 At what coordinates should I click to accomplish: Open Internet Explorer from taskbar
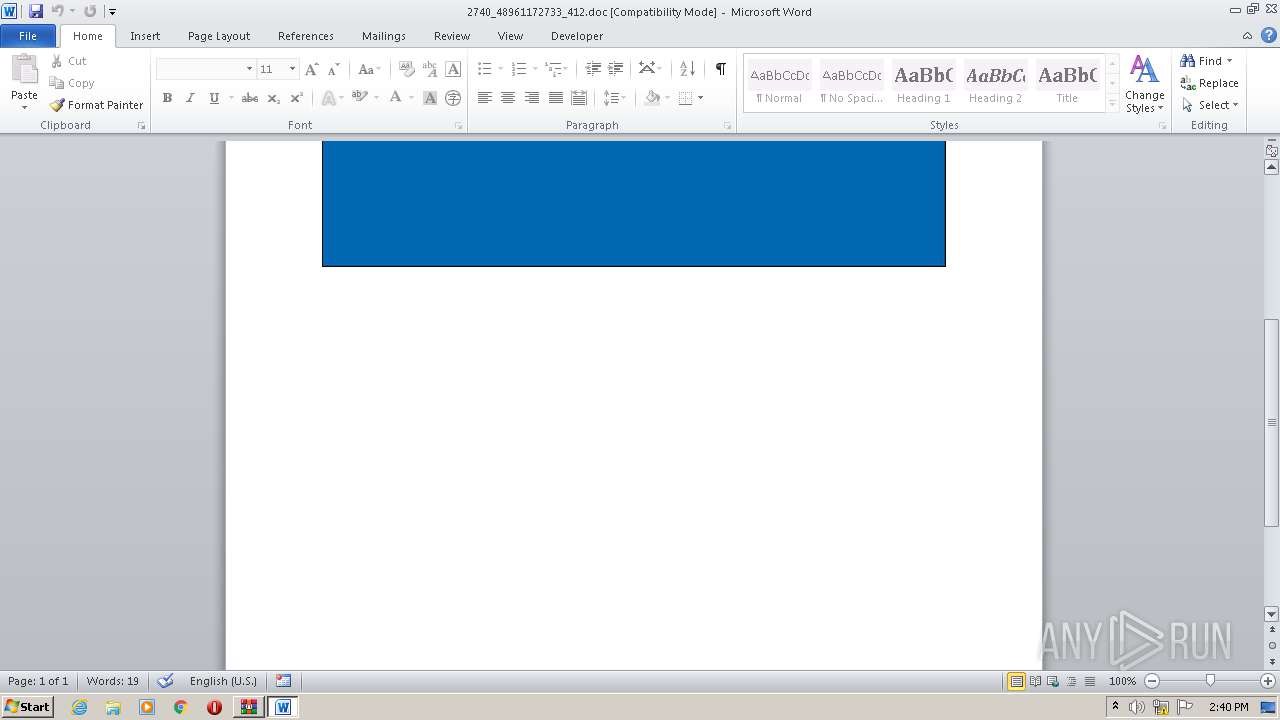(x=79, y=707)
